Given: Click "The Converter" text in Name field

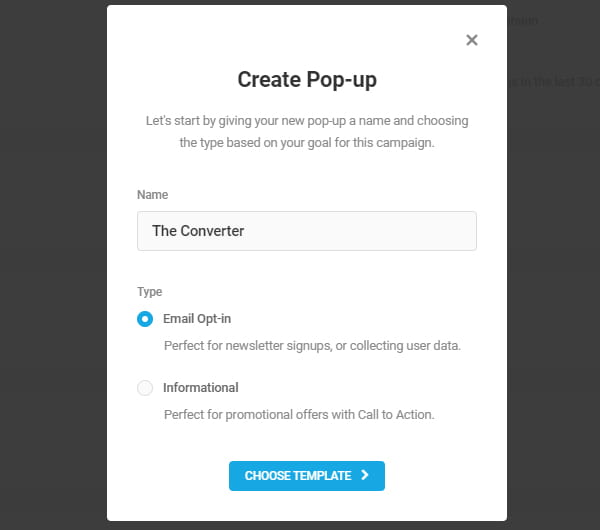Looking at the screenshot, I should [x=198, y=231].
